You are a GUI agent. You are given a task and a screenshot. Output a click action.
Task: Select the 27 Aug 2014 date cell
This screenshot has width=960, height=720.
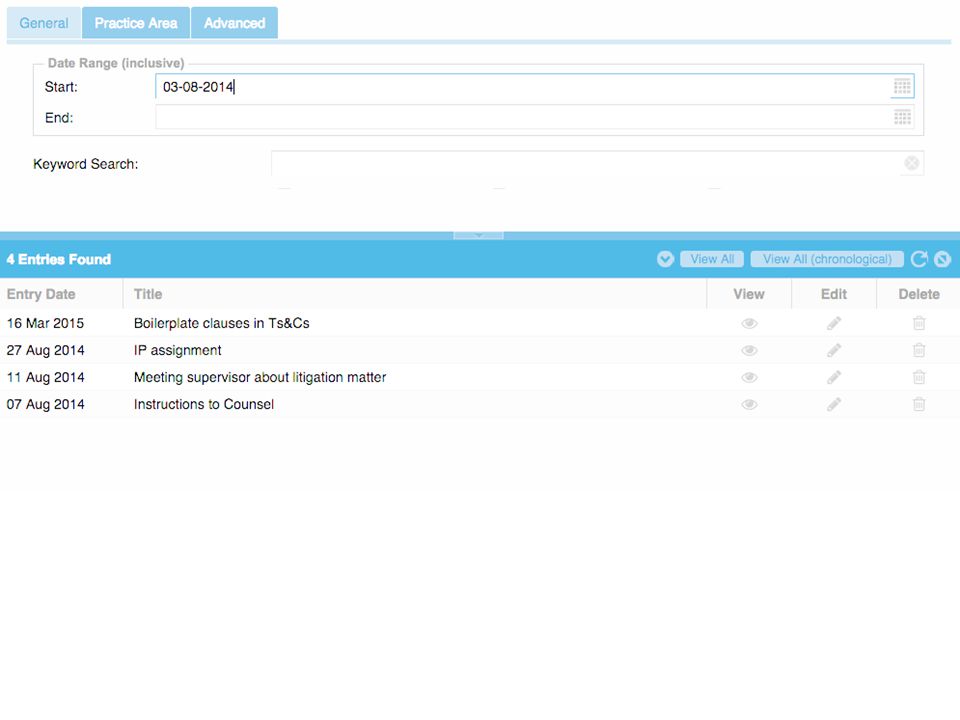pyautogui.click(x=45, y=350)
